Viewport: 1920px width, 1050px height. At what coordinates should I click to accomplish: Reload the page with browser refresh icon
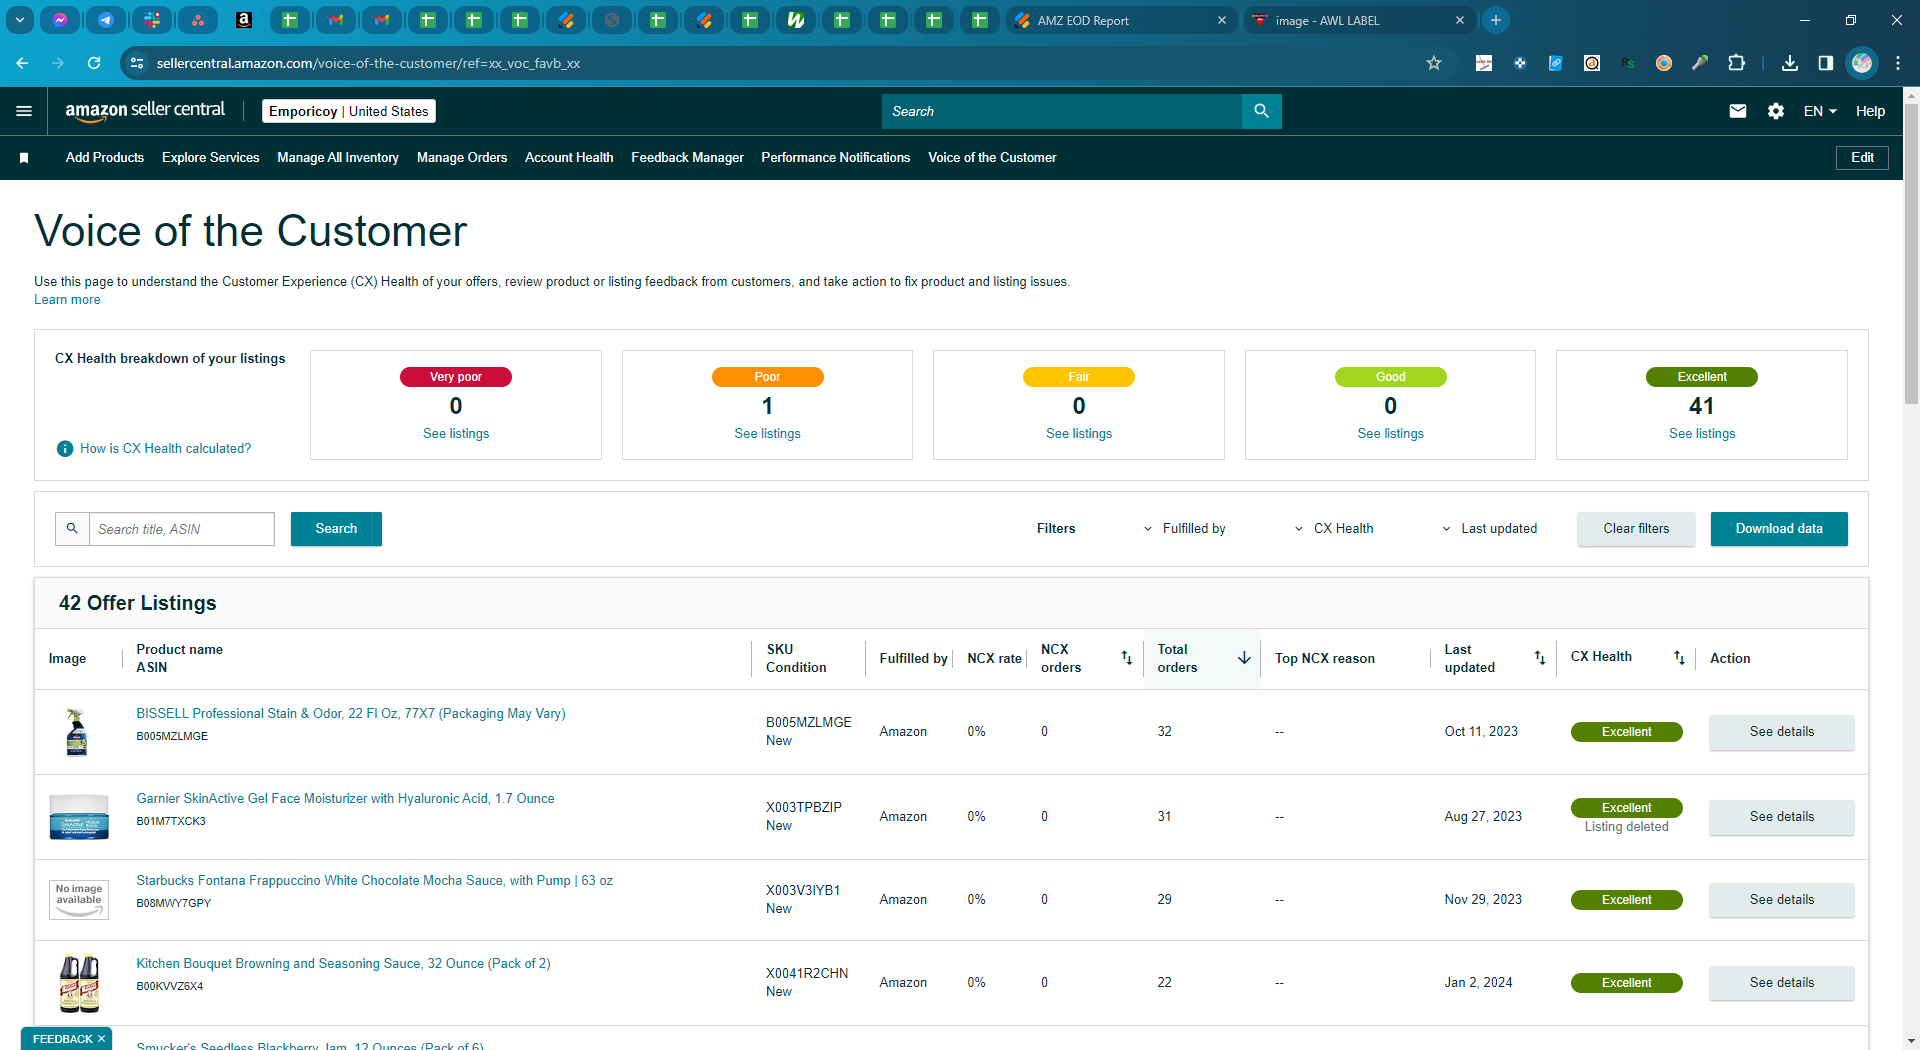94,63
